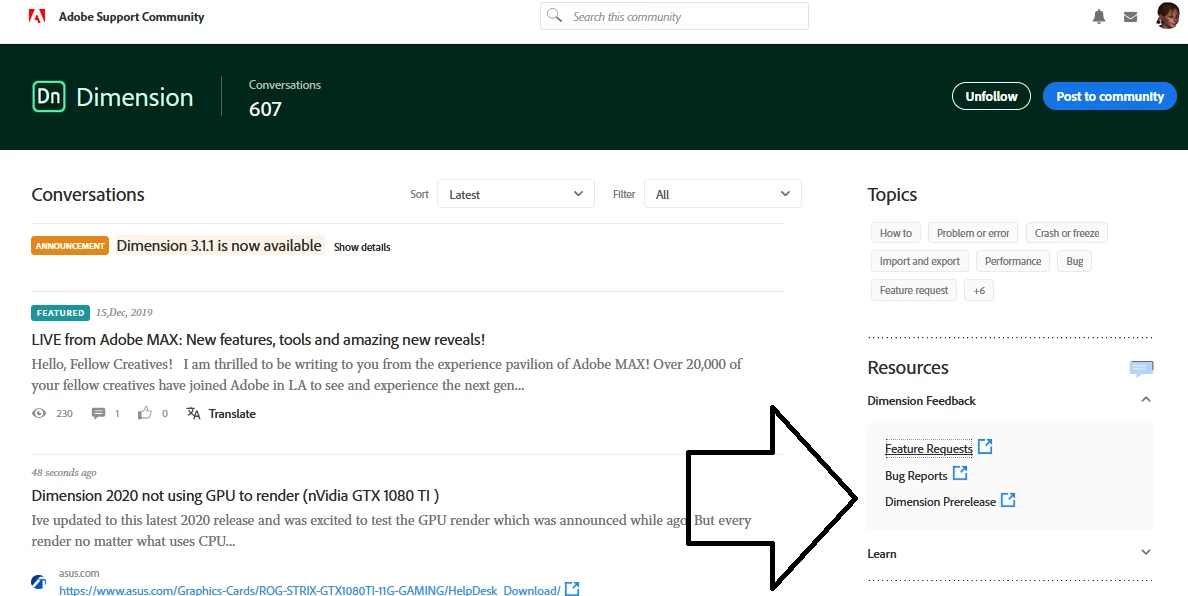Image resolution: width=1188 pixels, height=596 pixels.
Task: Click the Dimension Dn app icon
Action: coord(48,96)
